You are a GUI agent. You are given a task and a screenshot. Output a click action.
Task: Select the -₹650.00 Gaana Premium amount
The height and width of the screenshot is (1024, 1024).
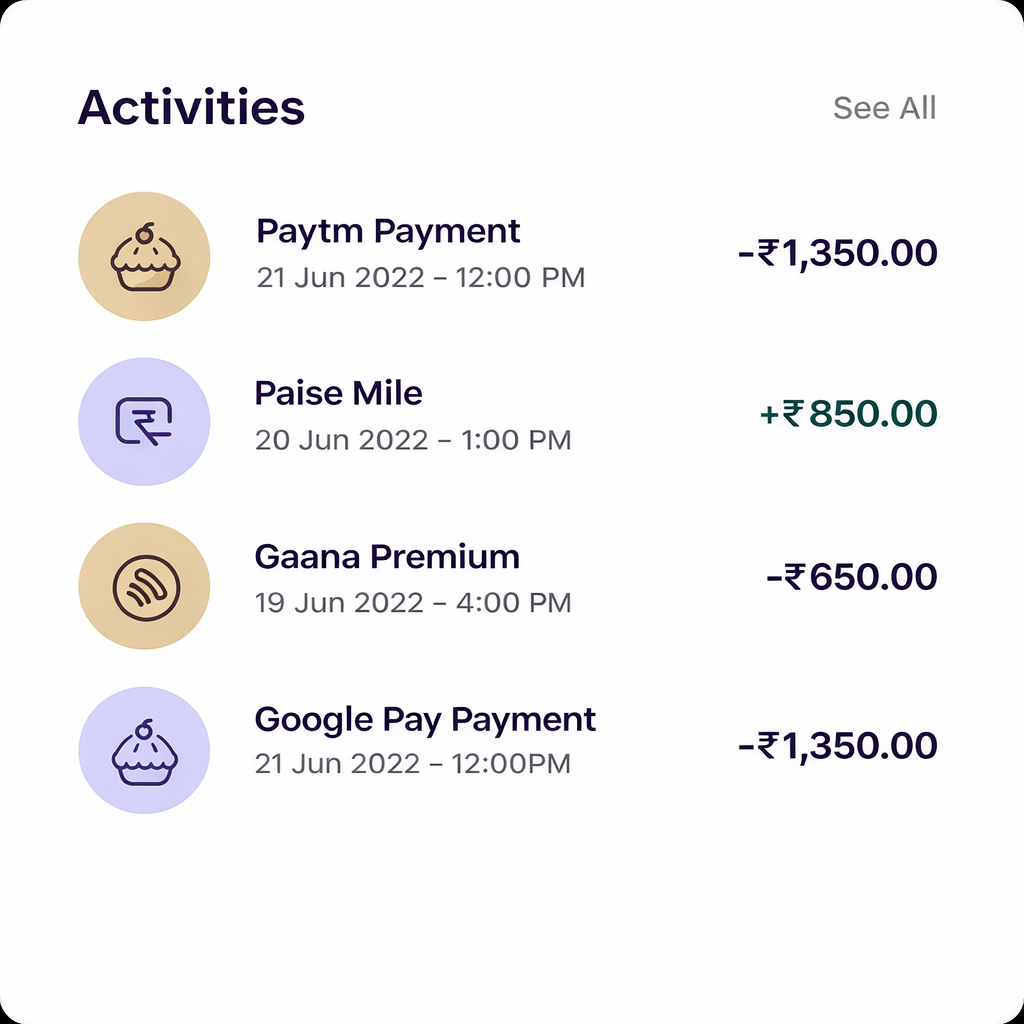coord(851,577)
